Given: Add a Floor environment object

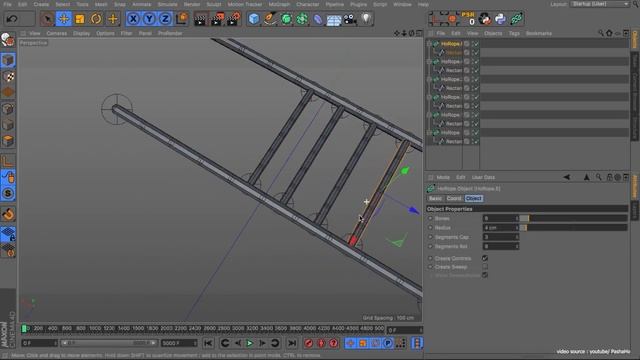Looking at the screenshot, I should 334,19.
